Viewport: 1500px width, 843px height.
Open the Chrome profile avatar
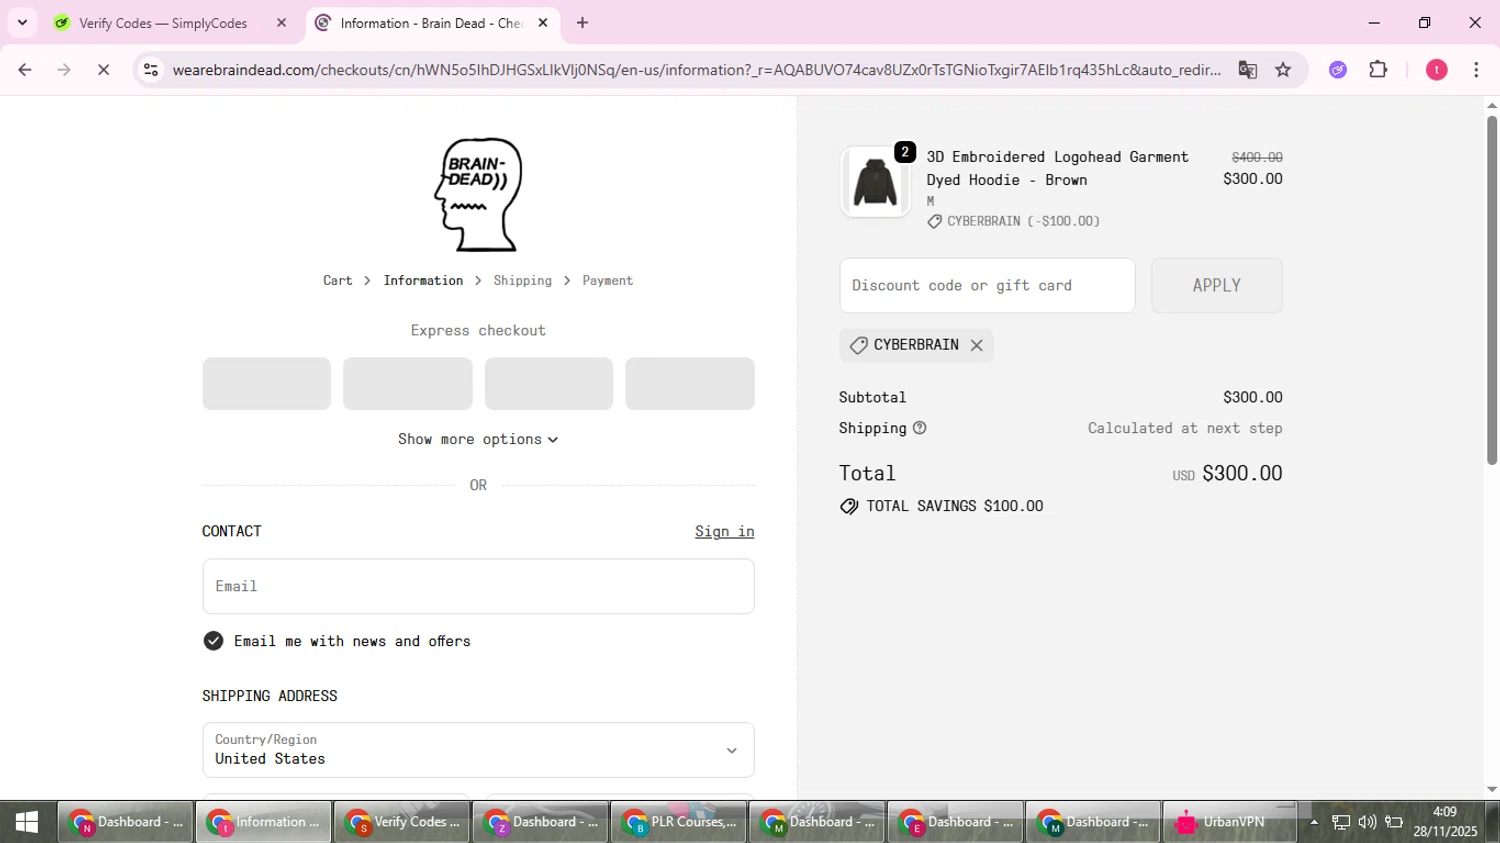click(x=1437, y=70)
